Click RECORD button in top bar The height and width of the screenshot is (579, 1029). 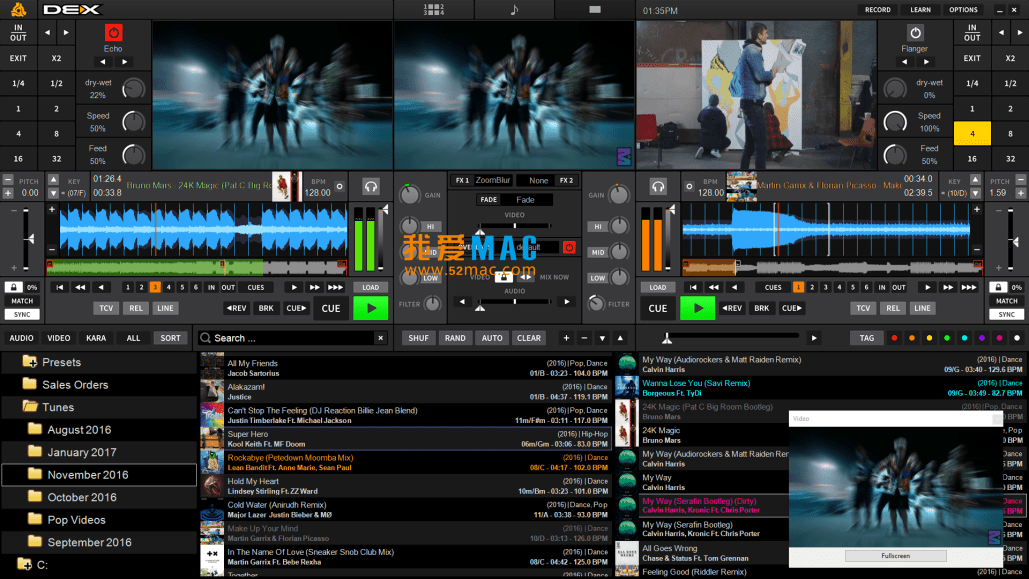(877, 10)
